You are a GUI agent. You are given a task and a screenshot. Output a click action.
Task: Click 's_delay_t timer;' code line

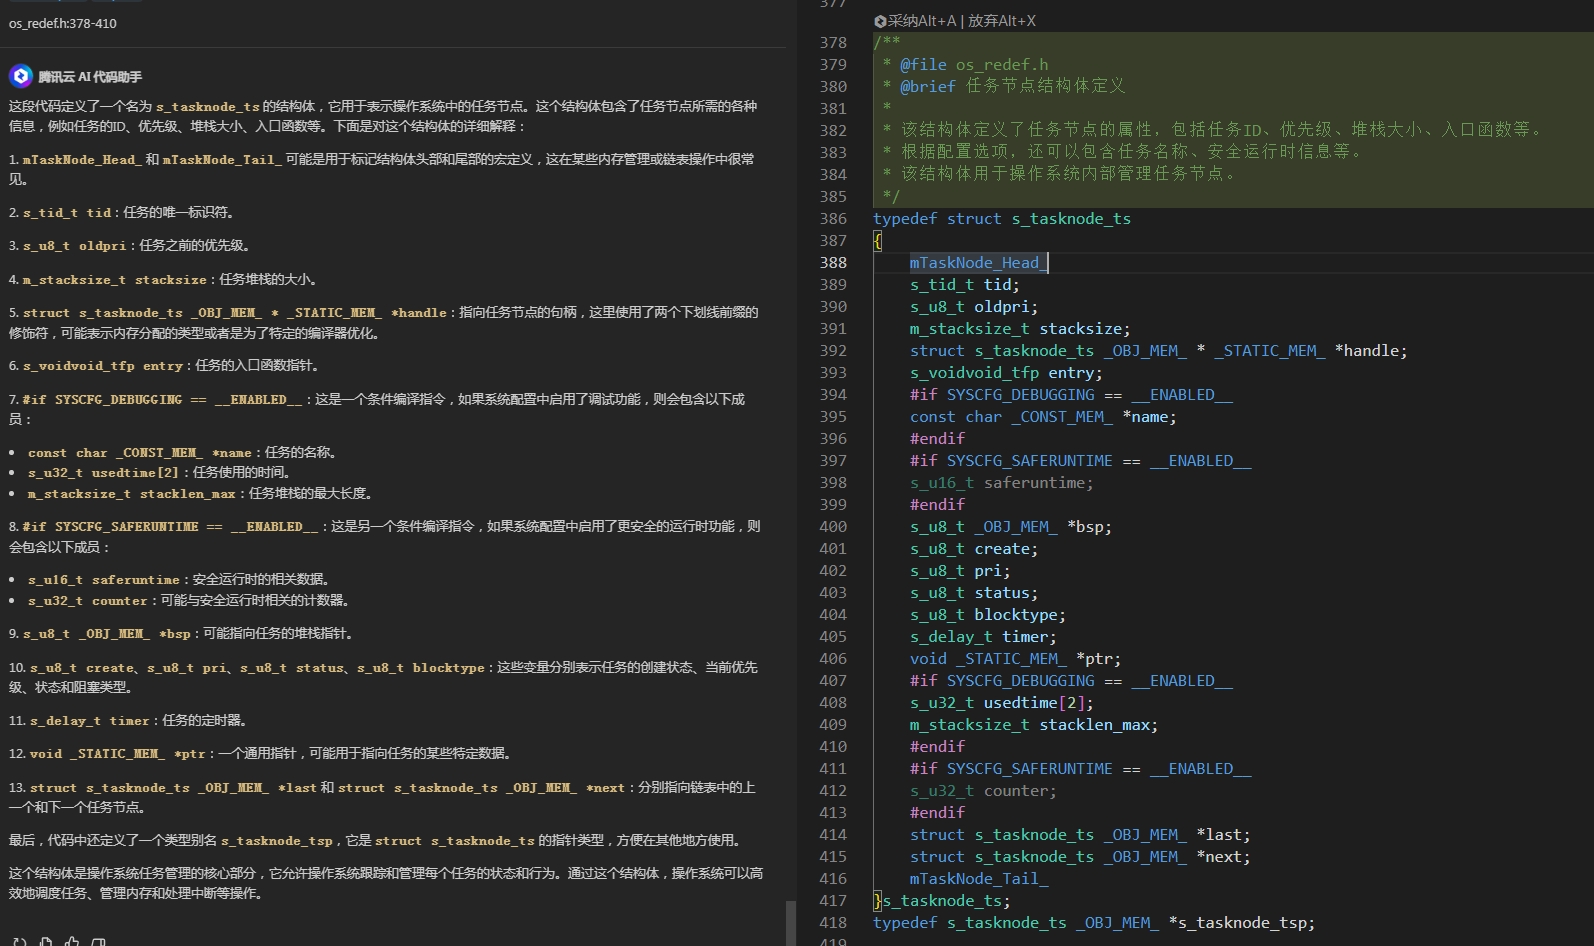click(983, 637)
